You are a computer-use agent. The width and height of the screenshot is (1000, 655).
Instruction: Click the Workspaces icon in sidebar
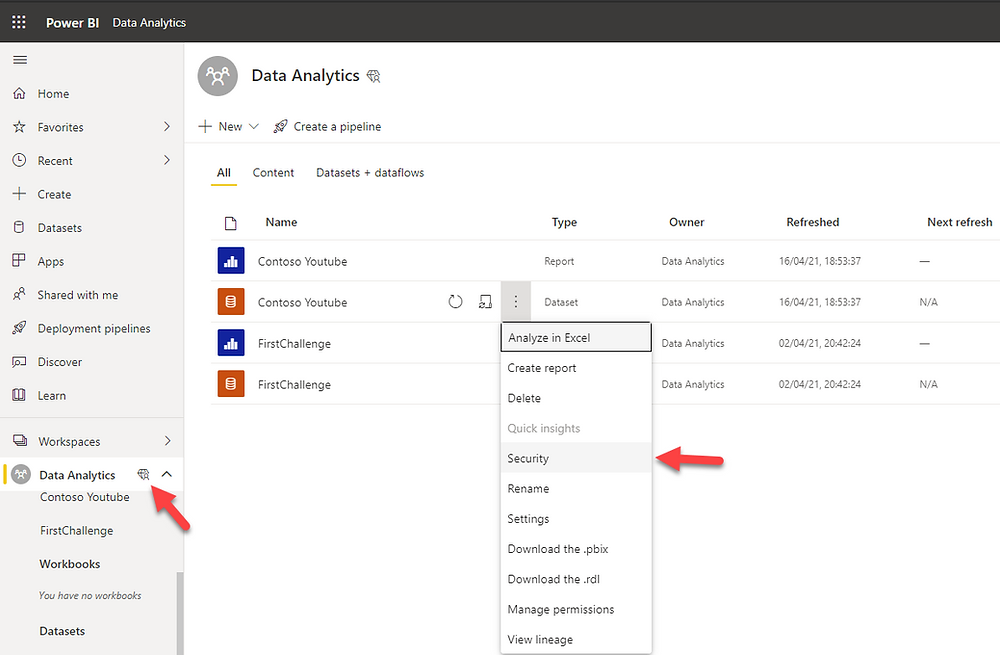click(20, 441)
